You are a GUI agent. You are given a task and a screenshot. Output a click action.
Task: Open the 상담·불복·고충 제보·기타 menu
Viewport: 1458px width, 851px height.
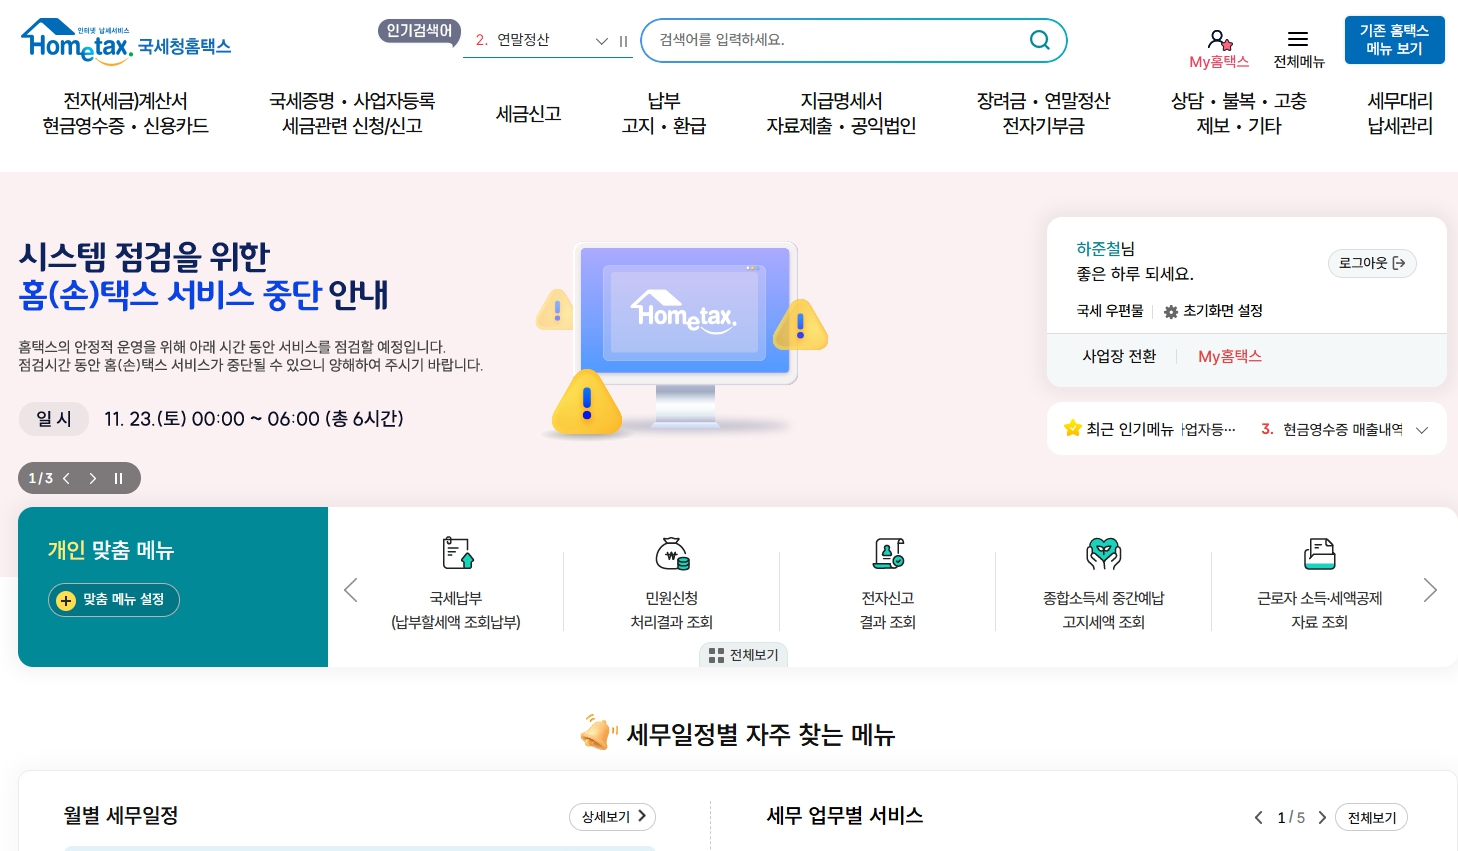1238,113
